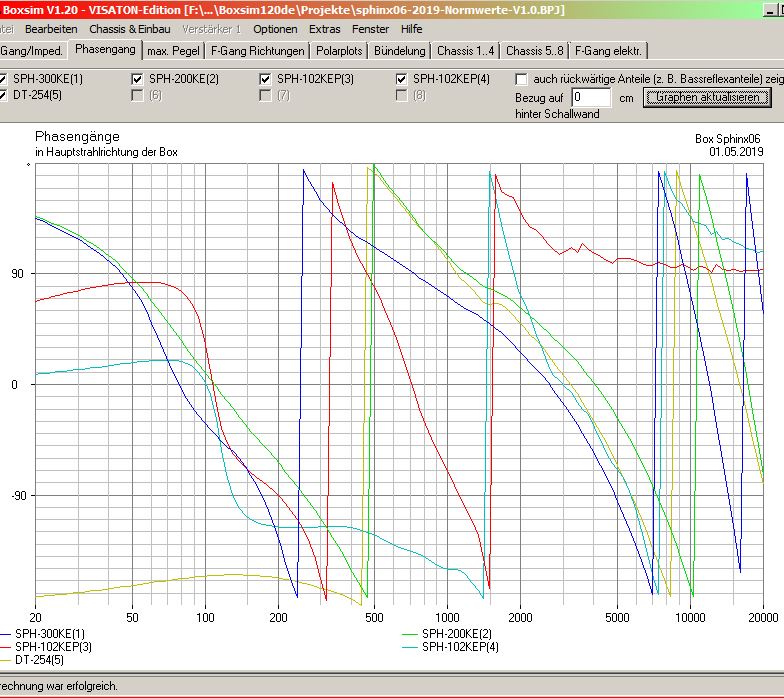Image resolution: width=784 pixels, height=698 pixels.
Task: Open the Bearbeiten menu
Action: [51, 29]
